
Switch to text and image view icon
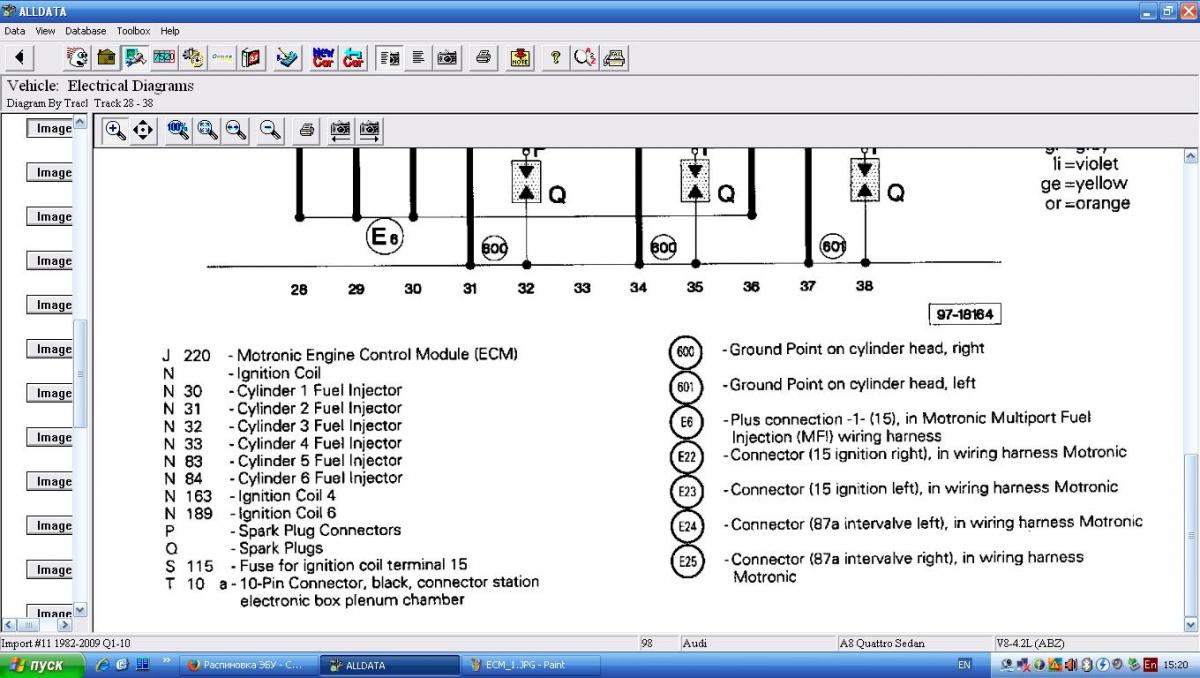click(390, 57)
